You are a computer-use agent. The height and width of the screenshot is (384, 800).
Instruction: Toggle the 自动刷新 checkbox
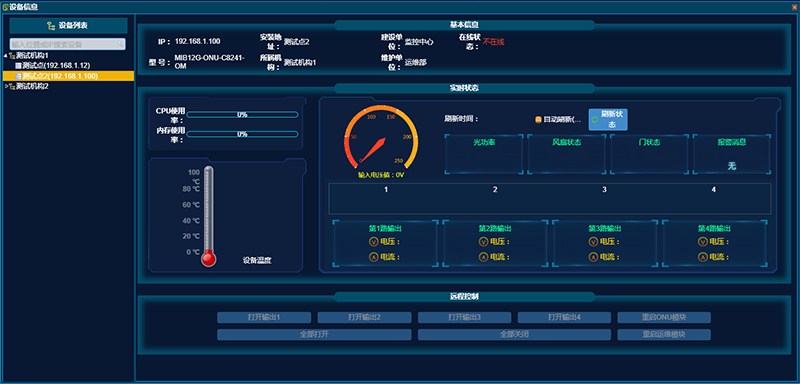tap(538, 119)
